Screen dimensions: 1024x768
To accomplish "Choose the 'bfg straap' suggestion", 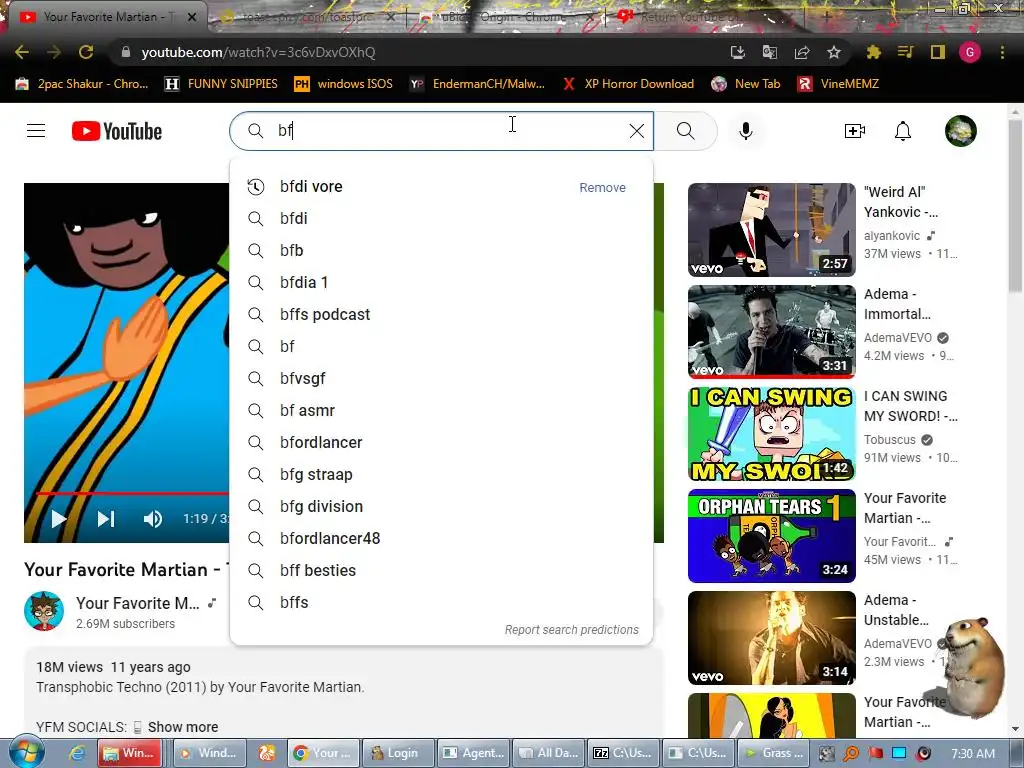I will click(x=441, y=475).
